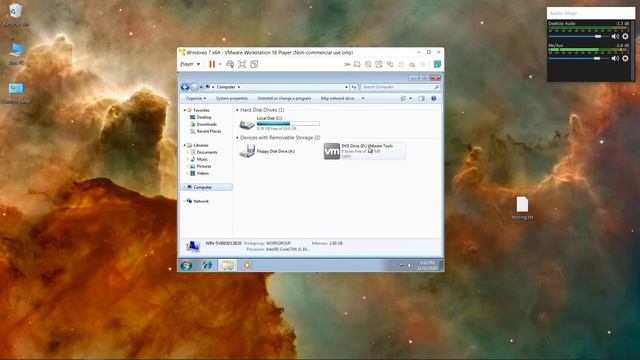The image size is (640, 360).
Task: Open the Player dropdown menu
Action: point(190,64)
